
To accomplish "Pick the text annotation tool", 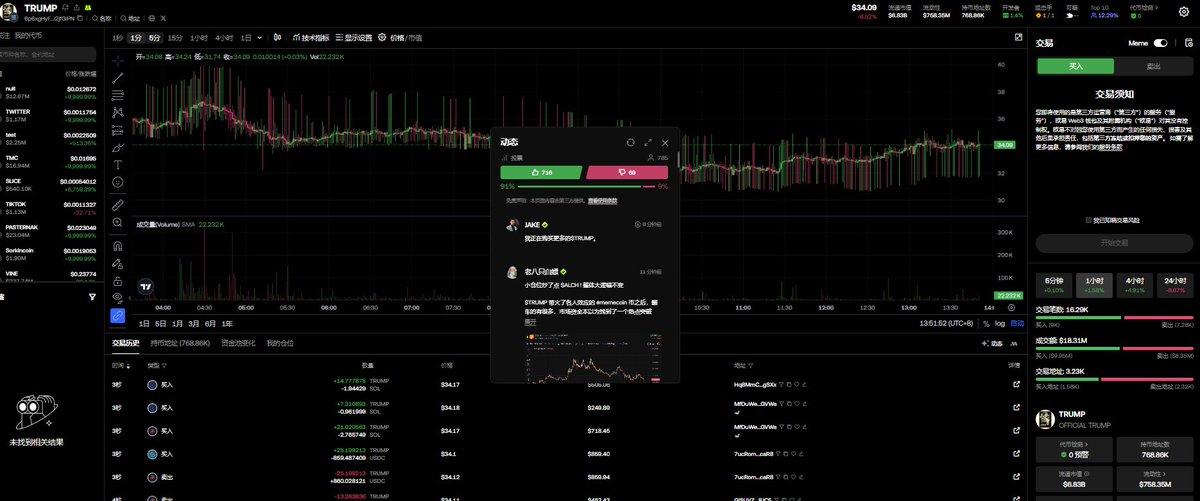I will point(118,164).
